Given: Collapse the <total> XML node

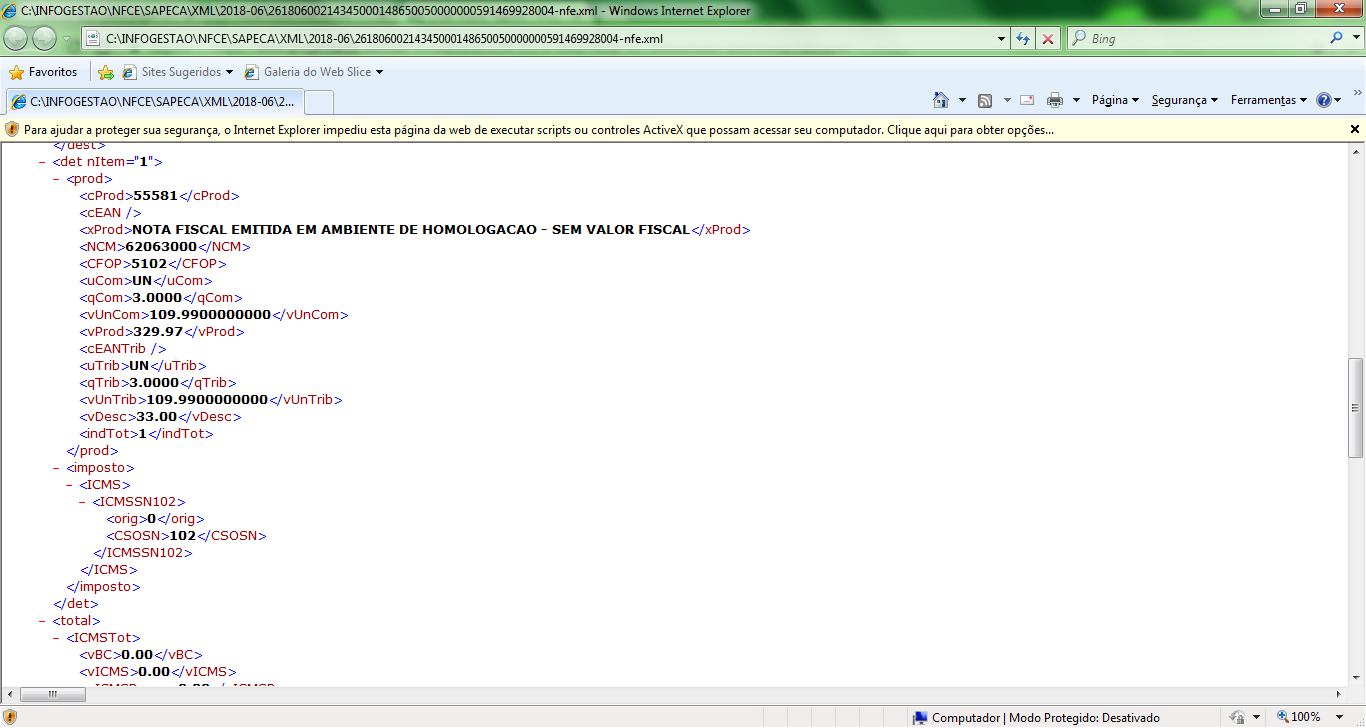Looking at the screenshot, I should click(42, 621).
